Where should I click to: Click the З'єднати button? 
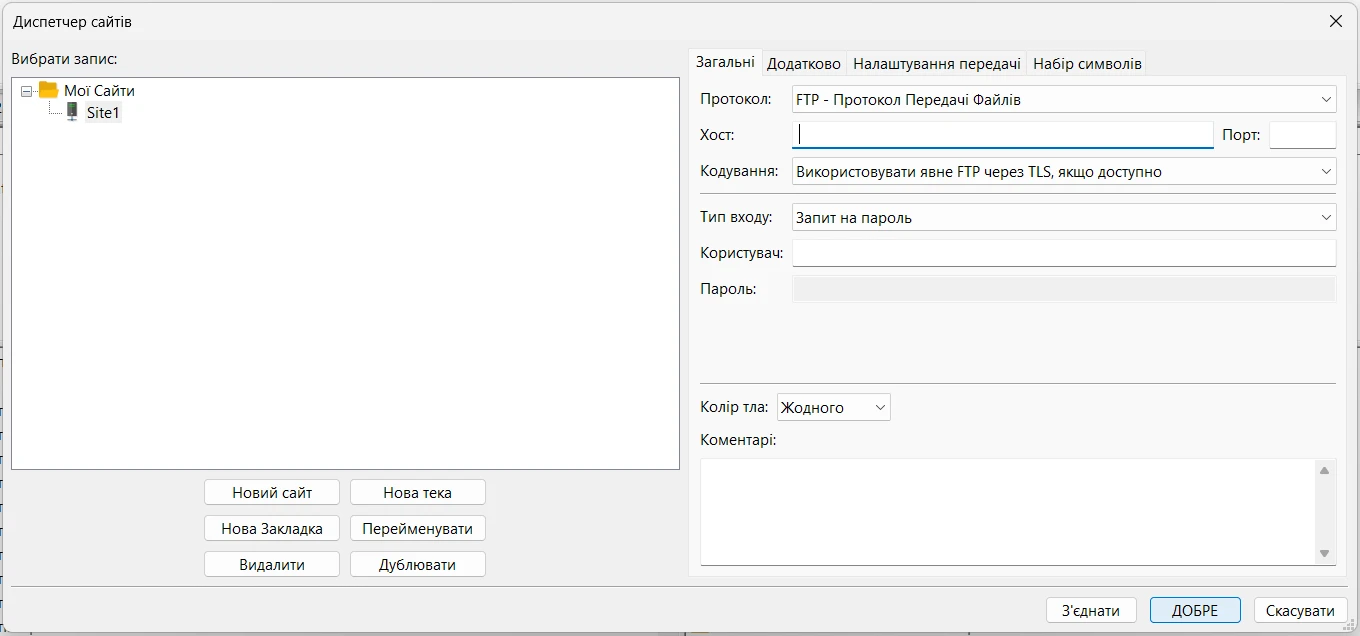(1091, 611)
